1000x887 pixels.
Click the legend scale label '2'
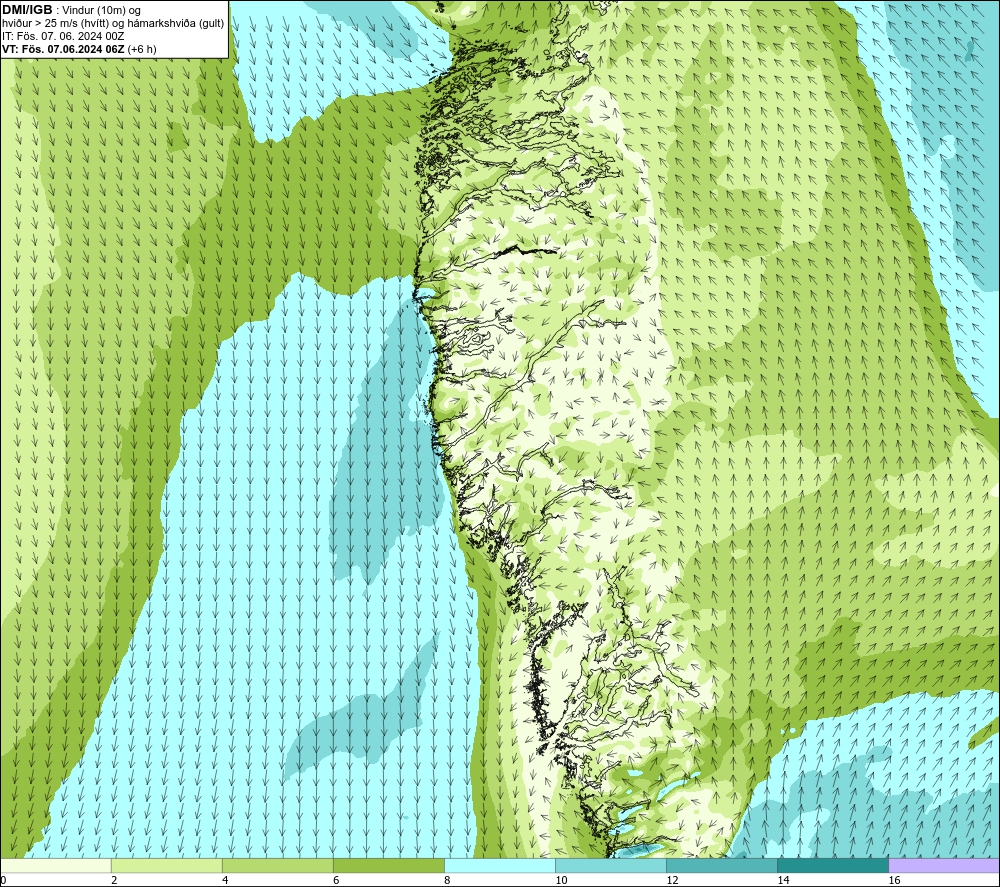pyautogui.click(x=114, y=881)
